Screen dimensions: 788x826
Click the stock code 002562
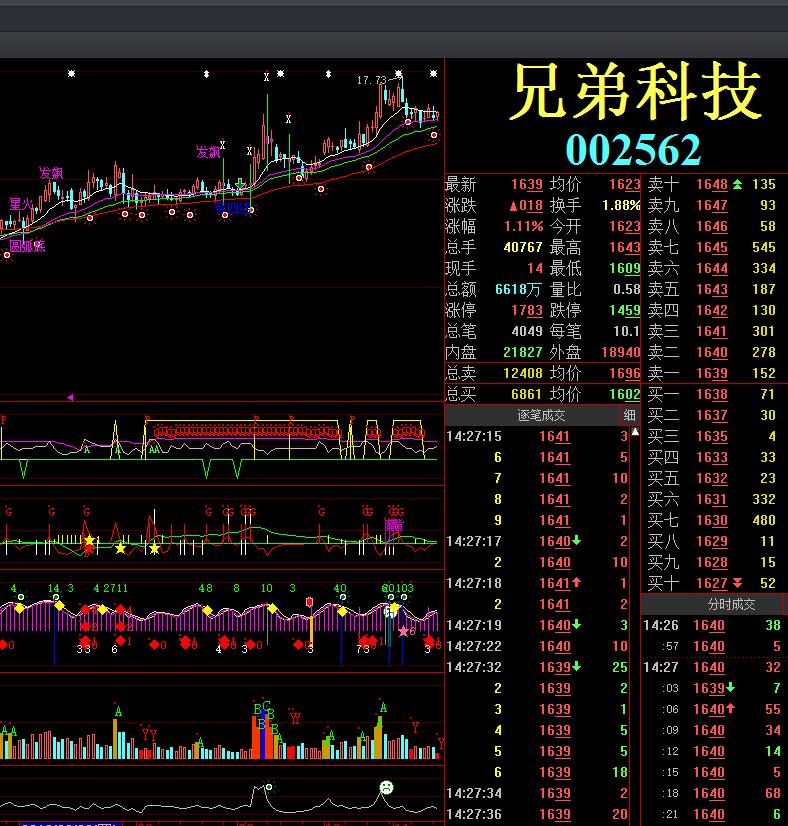click(633, 150)
